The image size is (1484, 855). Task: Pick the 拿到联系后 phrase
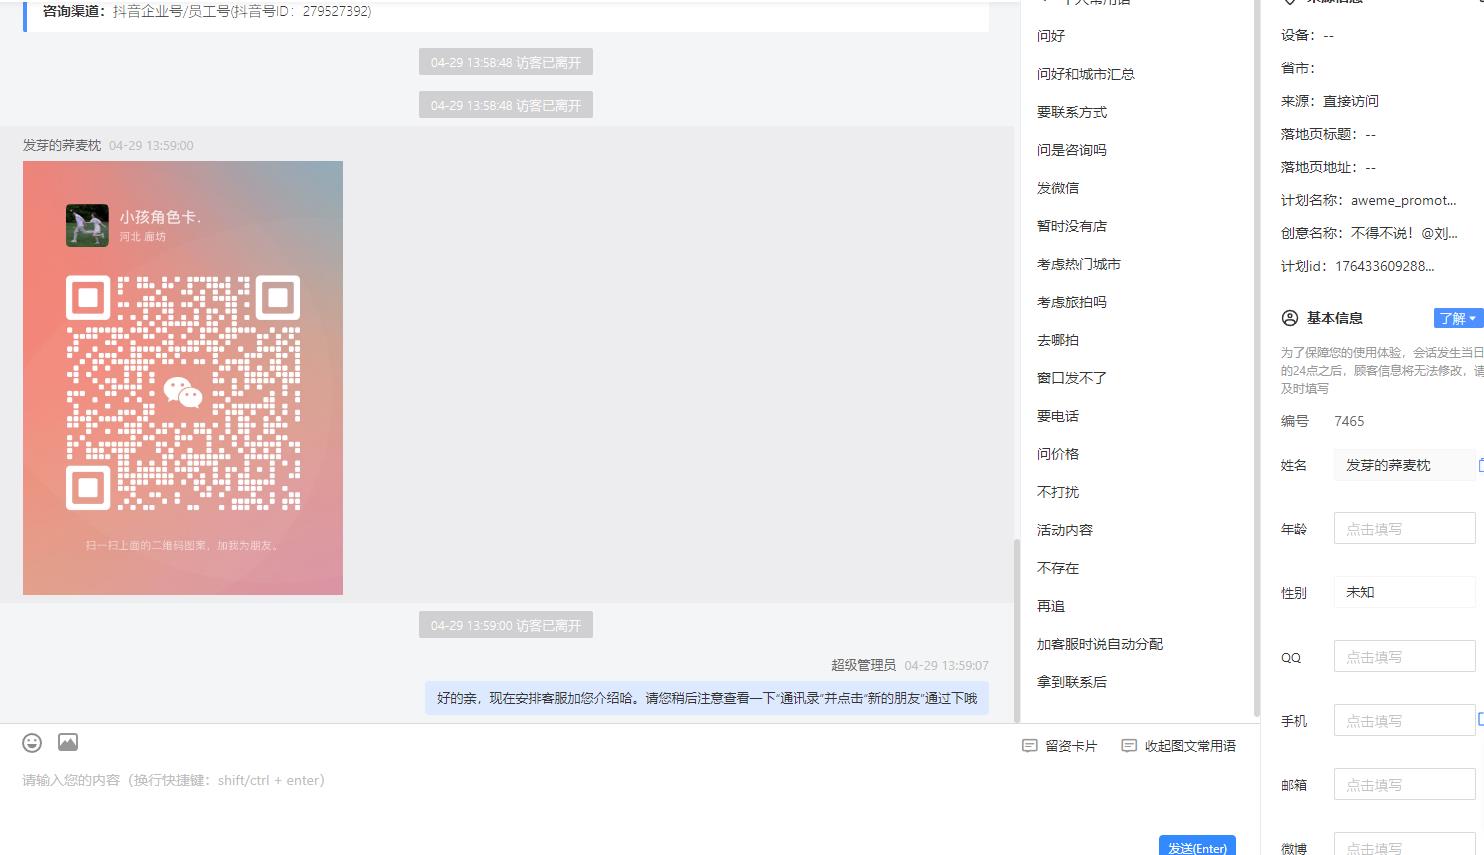(1072, 682)
